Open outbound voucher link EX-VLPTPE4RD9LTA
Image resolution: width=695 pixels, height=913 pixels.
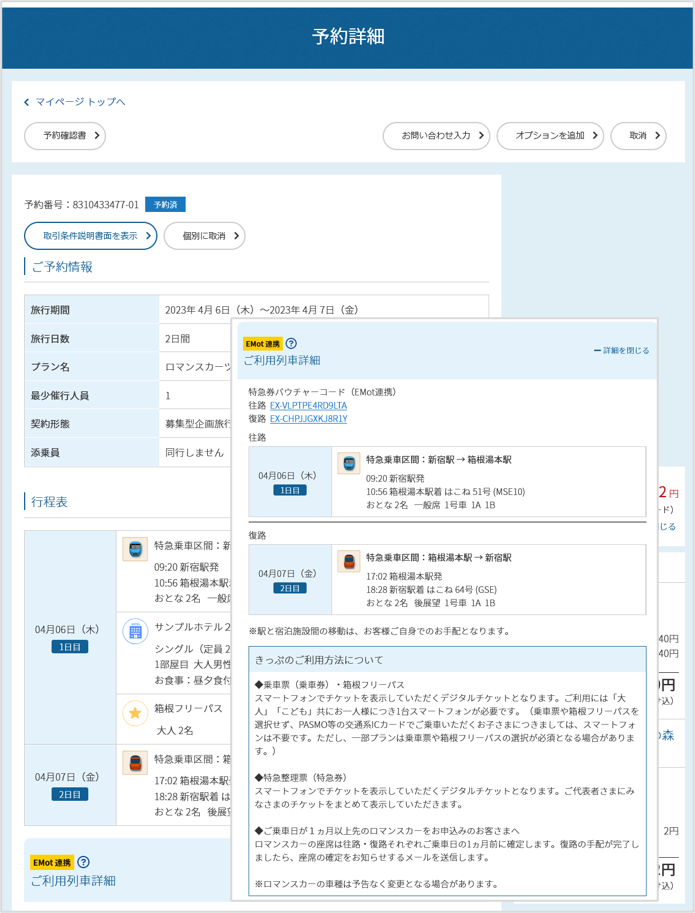click(x=309, y=405)
